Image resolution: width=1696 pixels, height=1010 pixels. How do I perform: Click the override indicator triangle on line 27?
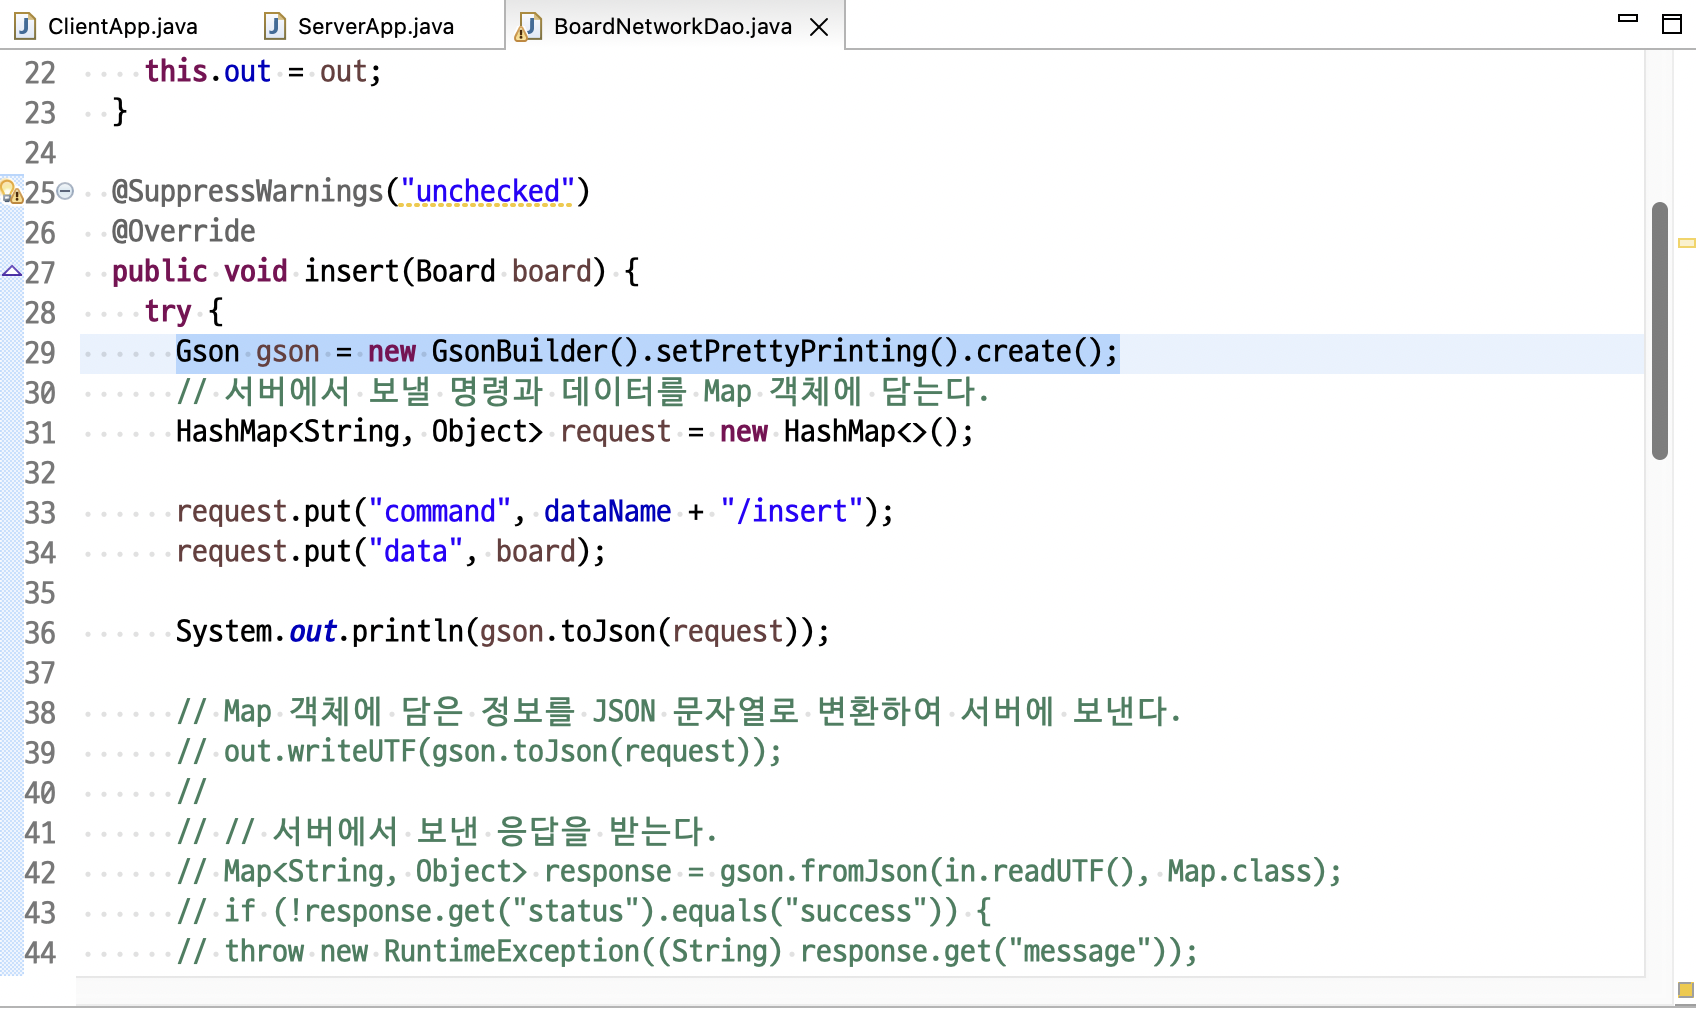point(11,271)
